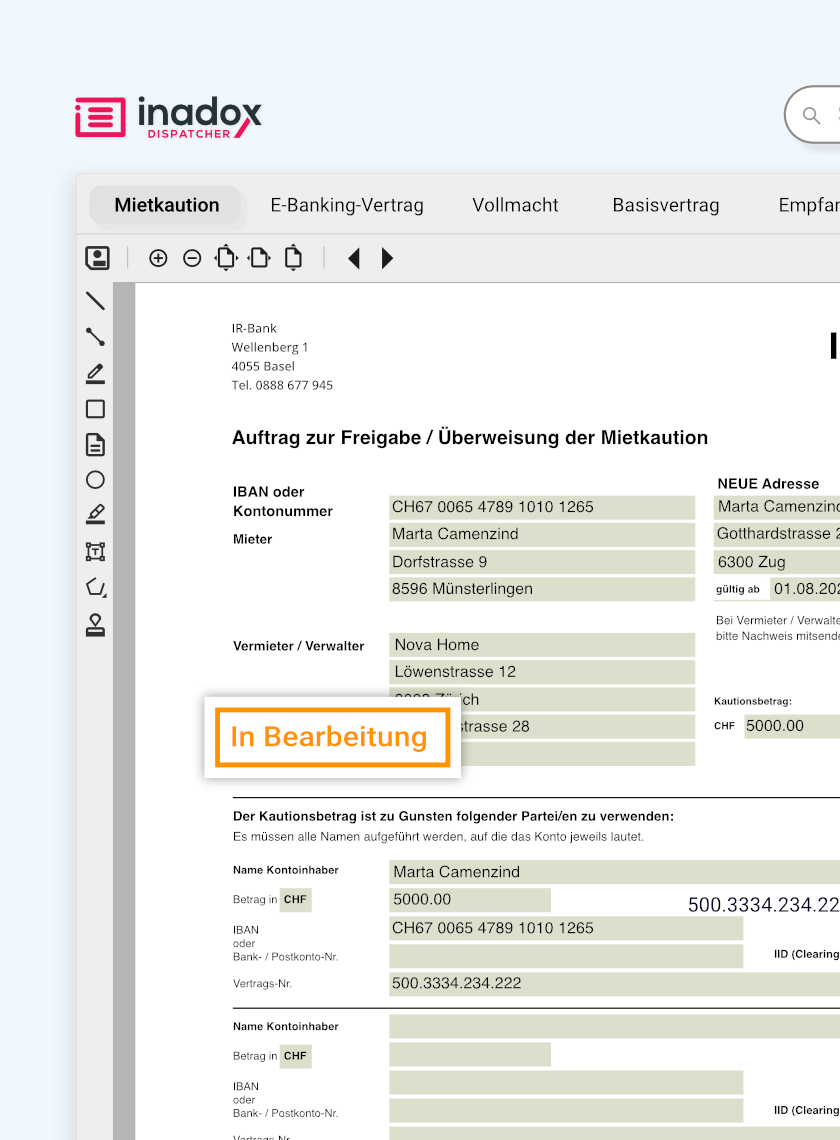Click the IR-Bank sender name
The width and height of the screenshot is (840, 1140).
pyautogui.click(x=254, y=329)
